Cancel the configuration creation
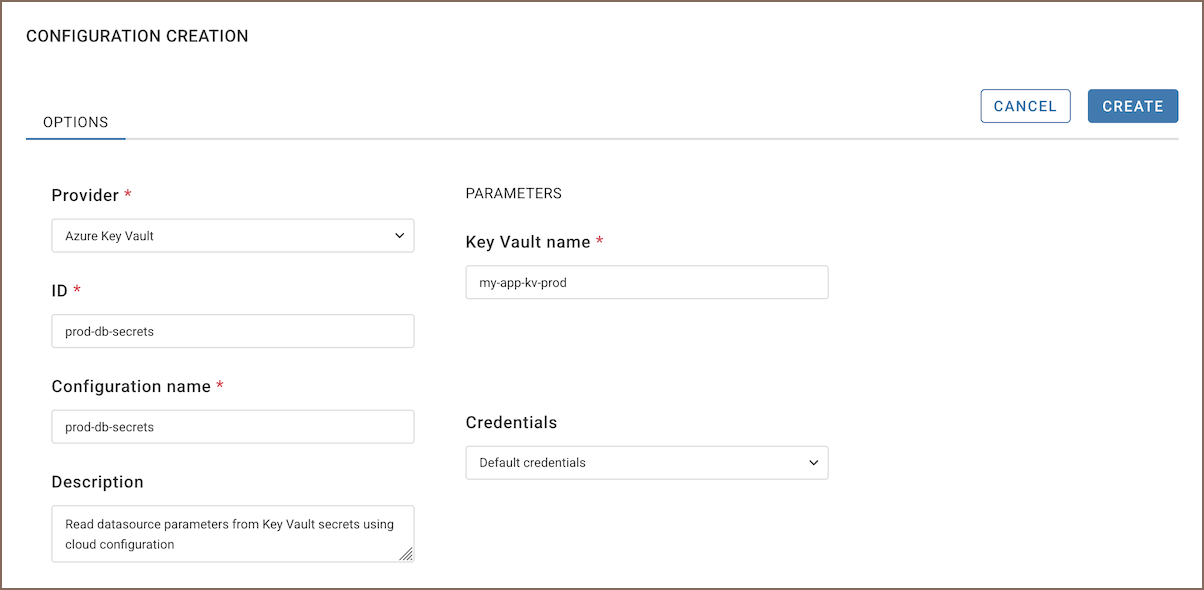The width and height of the screenshot is (1204, 590). coord(1025,106)
